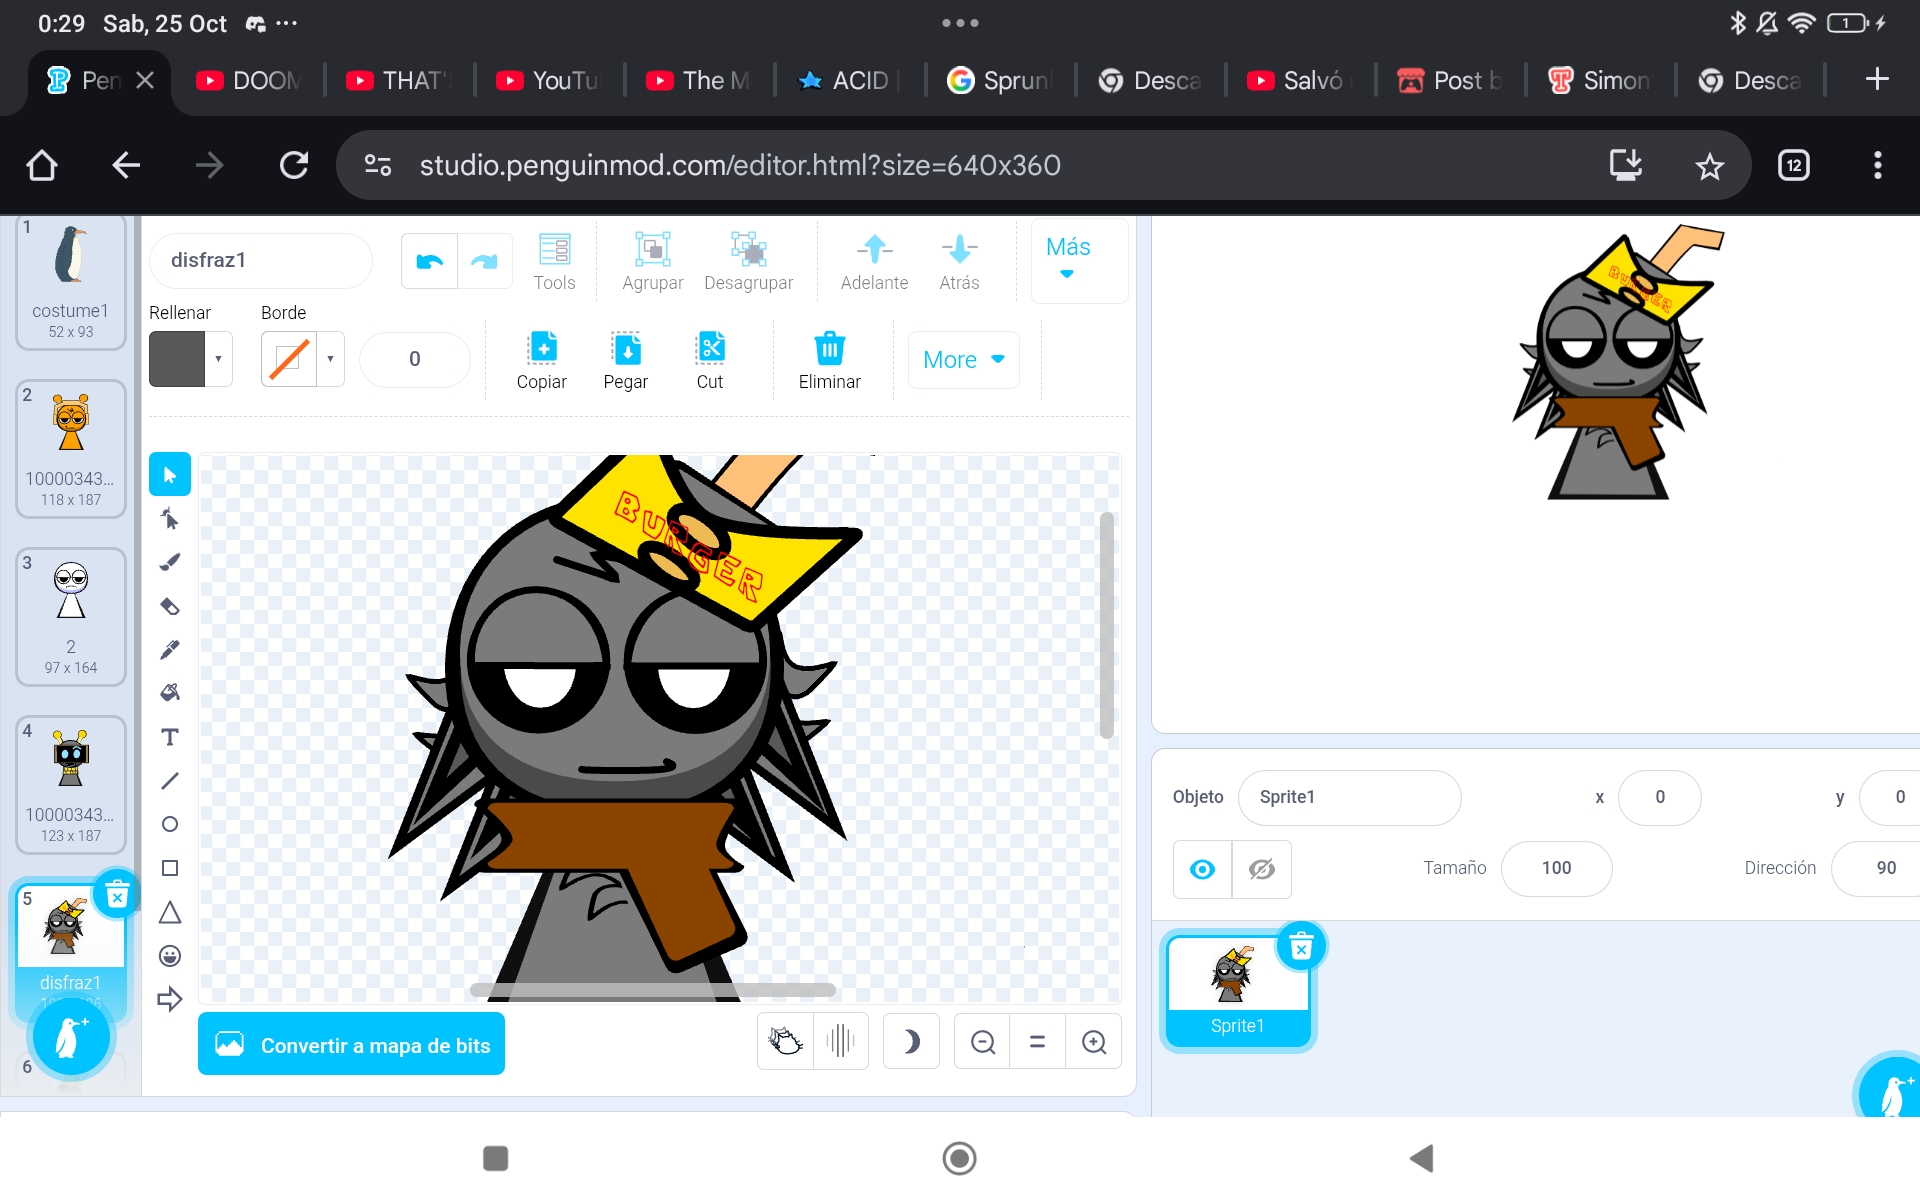Choose the Fill bucket tool
This screenshot has width=1920, height=1200.
point(170,692)
